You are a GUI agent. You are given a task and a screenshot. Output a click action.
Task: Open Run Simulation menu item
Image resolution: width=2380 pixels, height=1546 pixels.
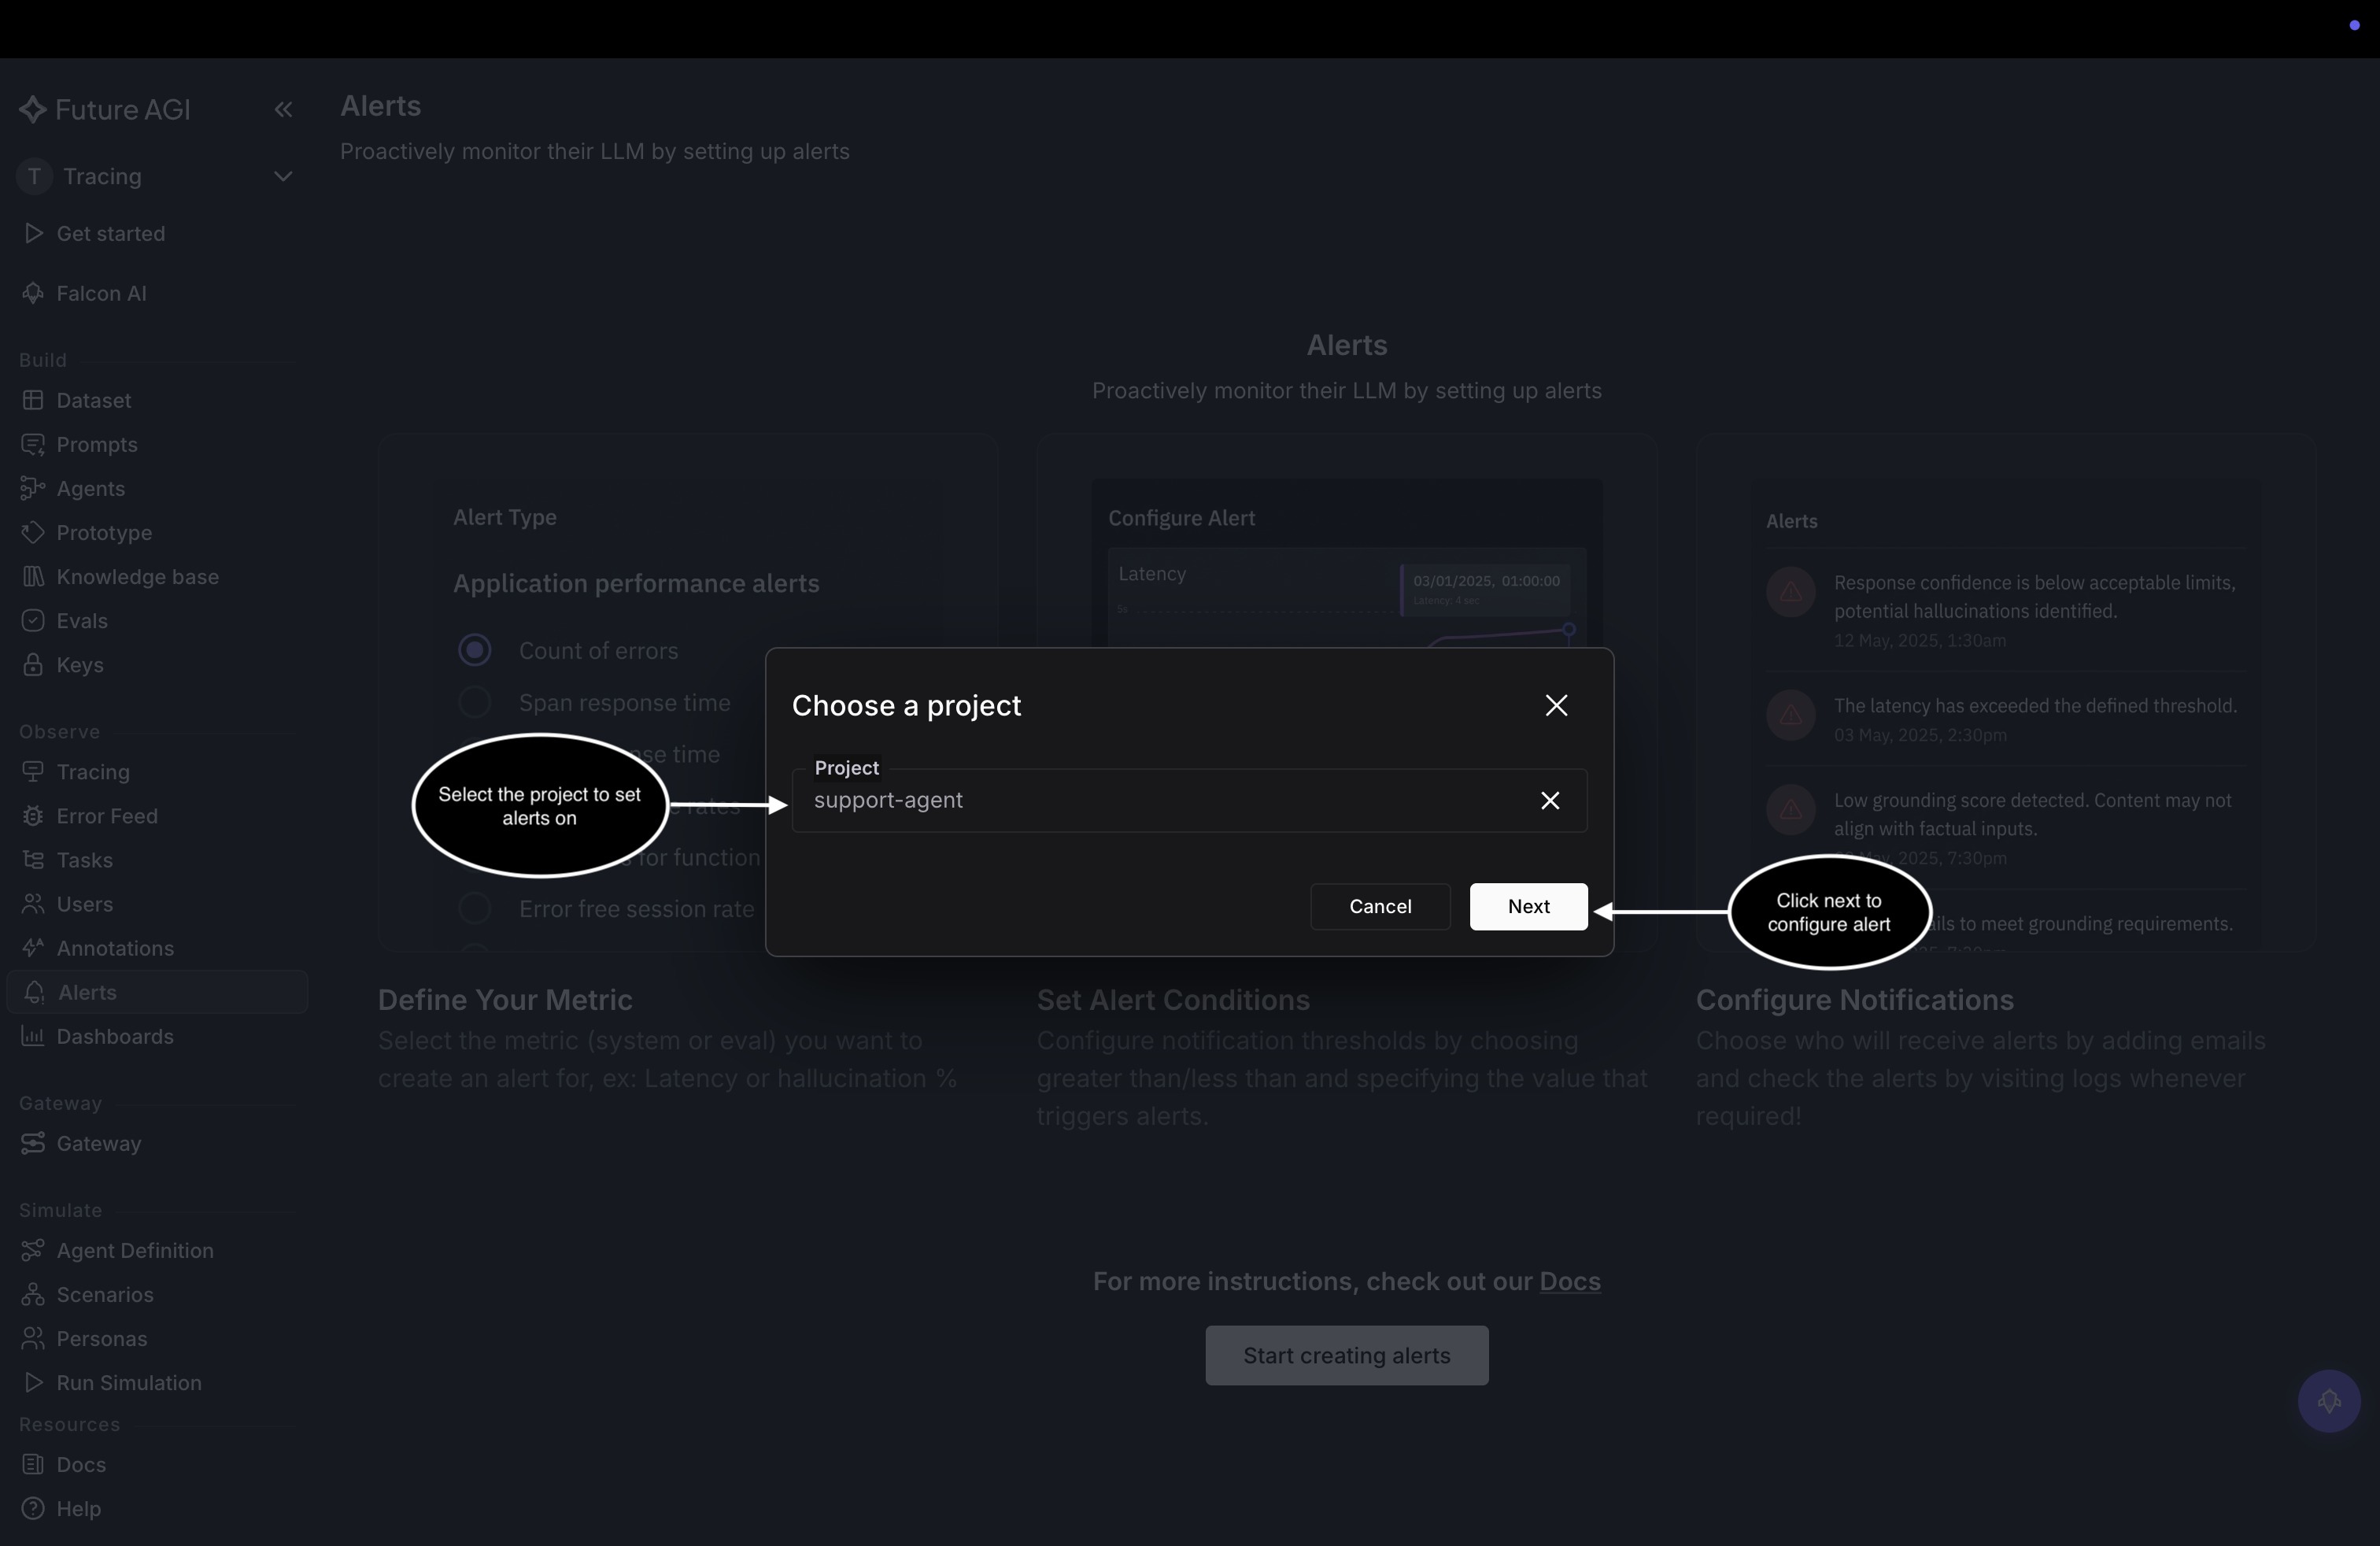click(156, 1382)
